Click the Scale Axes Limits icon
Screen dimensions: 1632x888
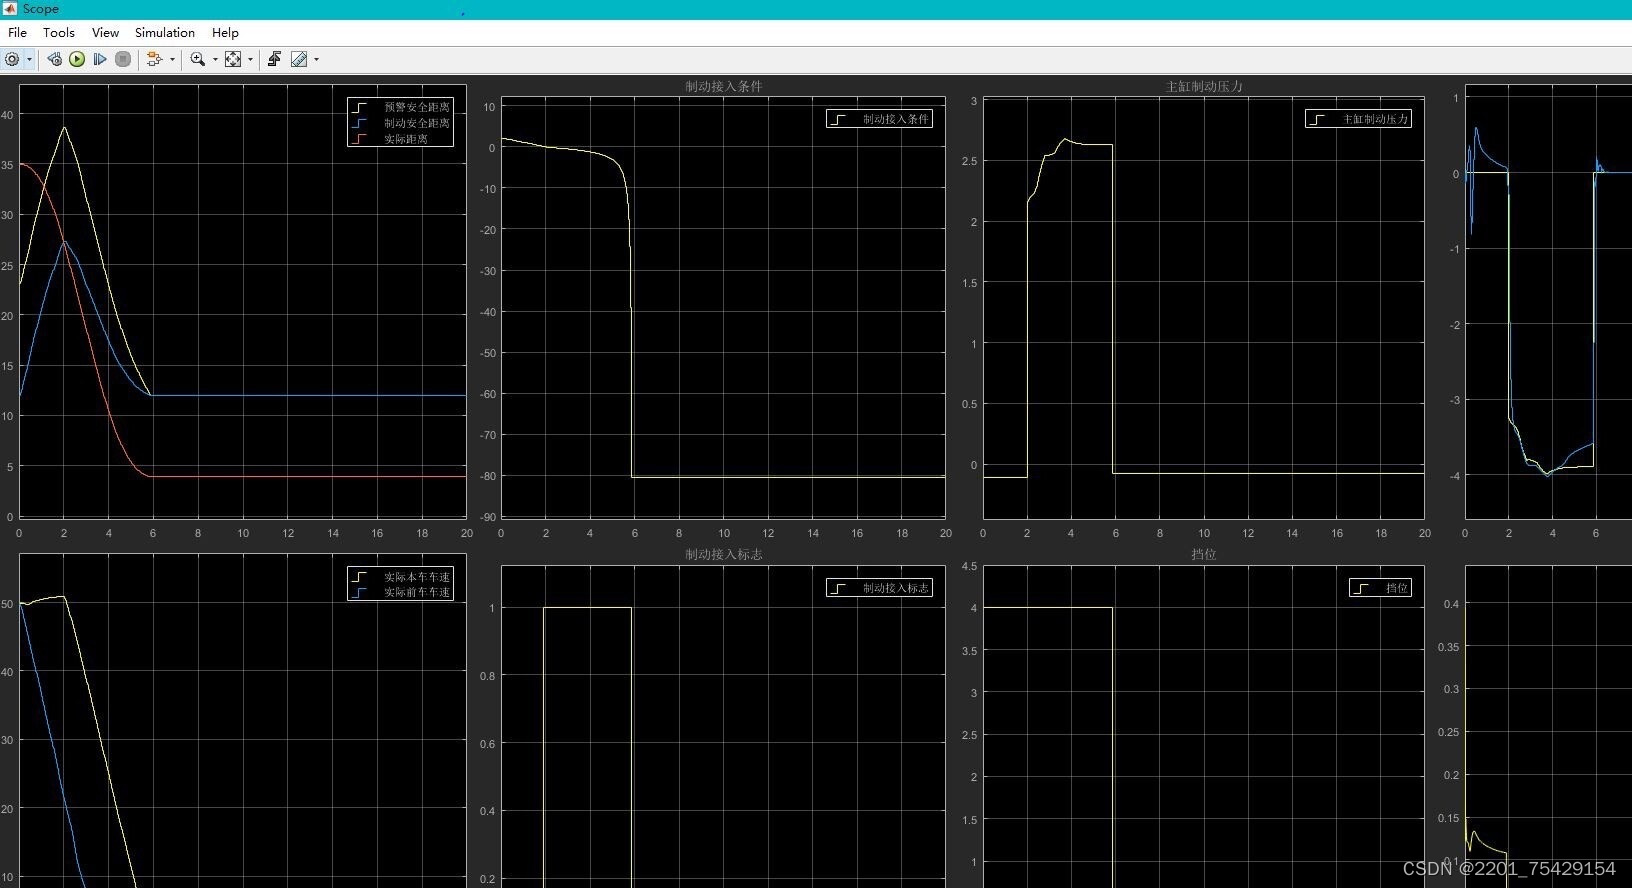(x=233, y=59)
